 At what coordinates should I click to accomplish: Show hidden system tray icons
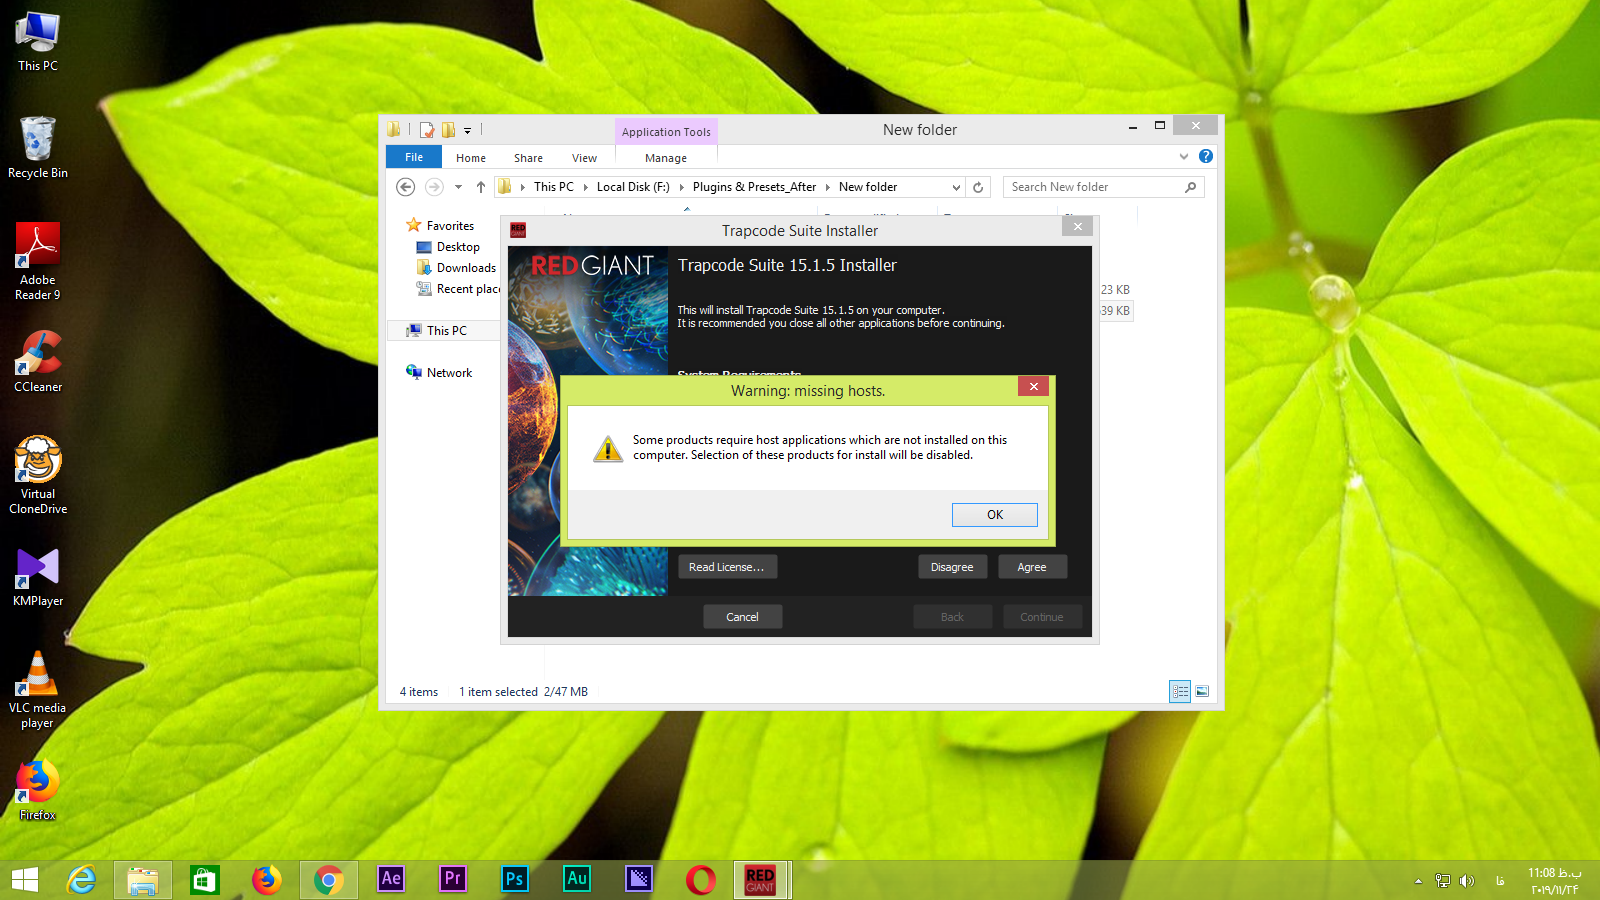[x=1418, y=881]
